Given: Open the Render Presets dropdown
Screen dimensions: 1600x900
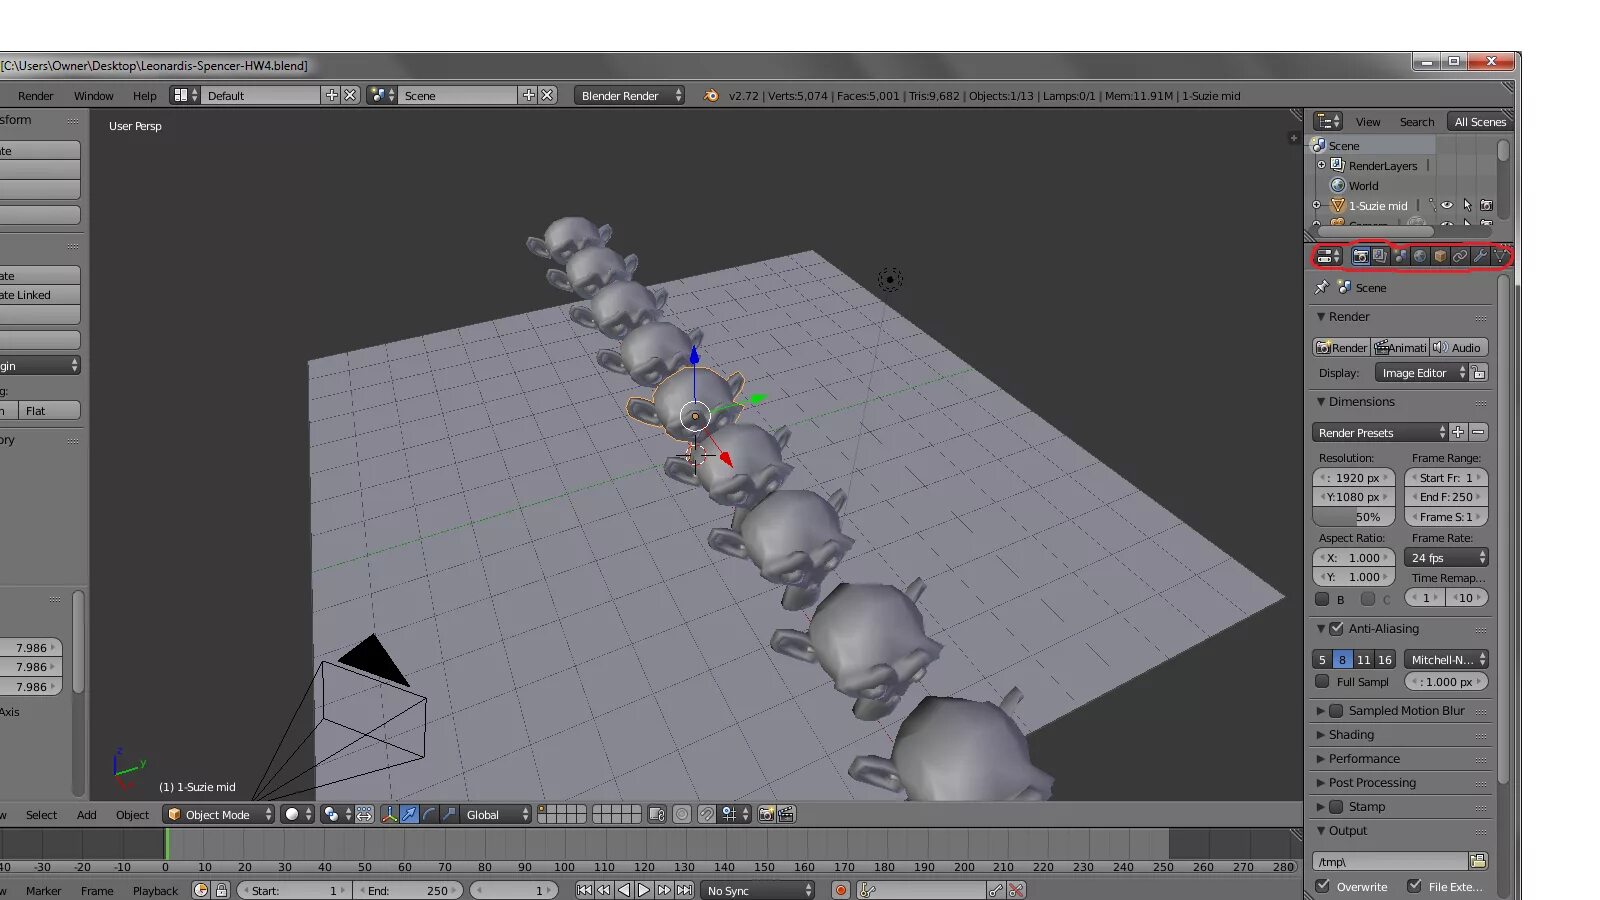Looking at the screenshot, I should (x=1380, y=432).
